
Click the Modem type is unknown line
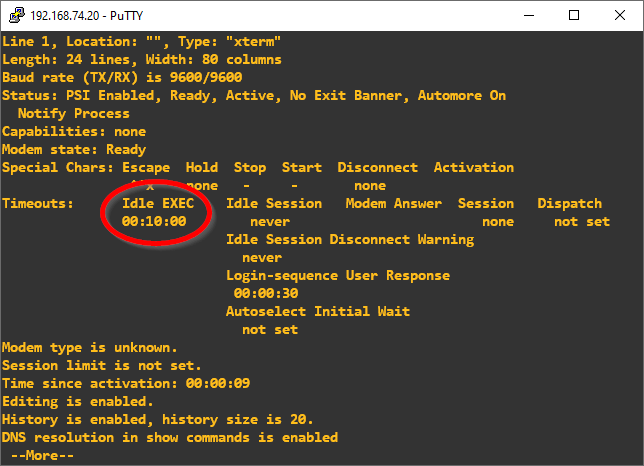coord(90,348)
